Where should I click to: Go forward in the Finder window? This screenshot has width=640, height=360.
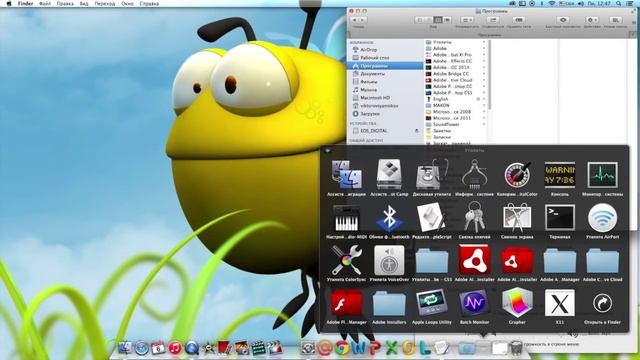pyautogui.click(x=362, y=20)
